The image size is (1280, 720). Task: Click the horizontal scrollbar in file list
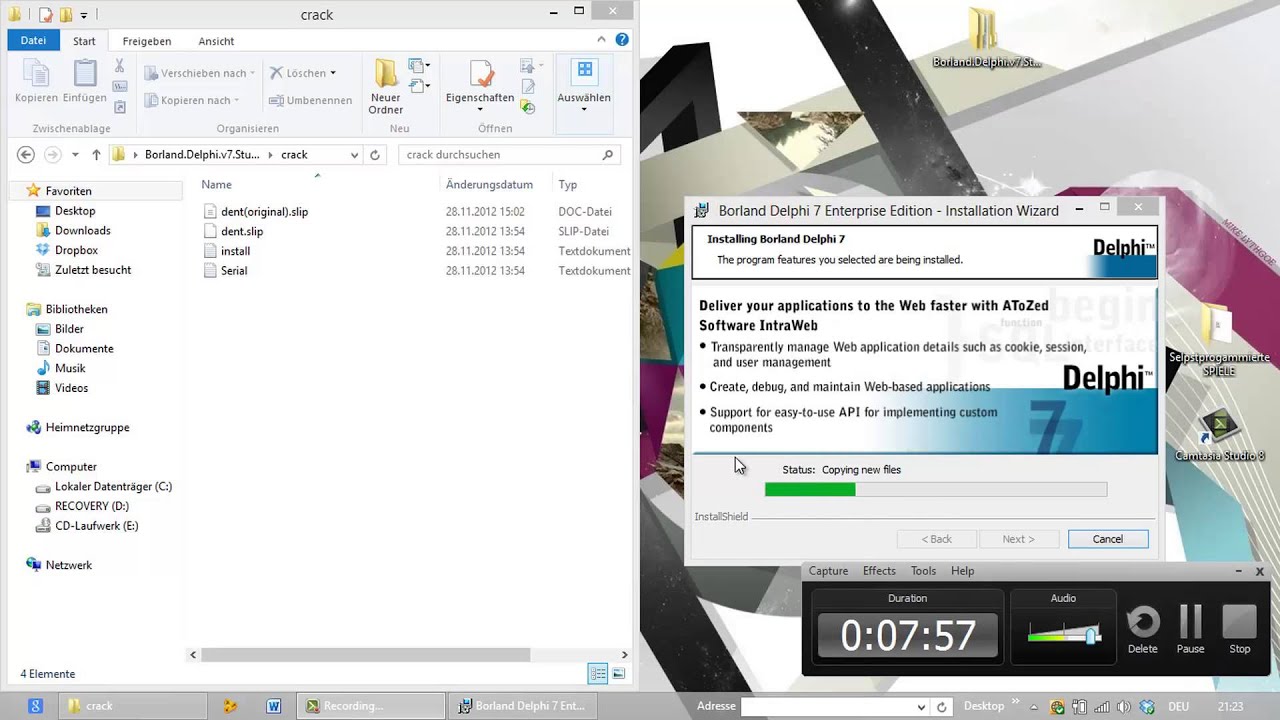(x=365, y=655)
